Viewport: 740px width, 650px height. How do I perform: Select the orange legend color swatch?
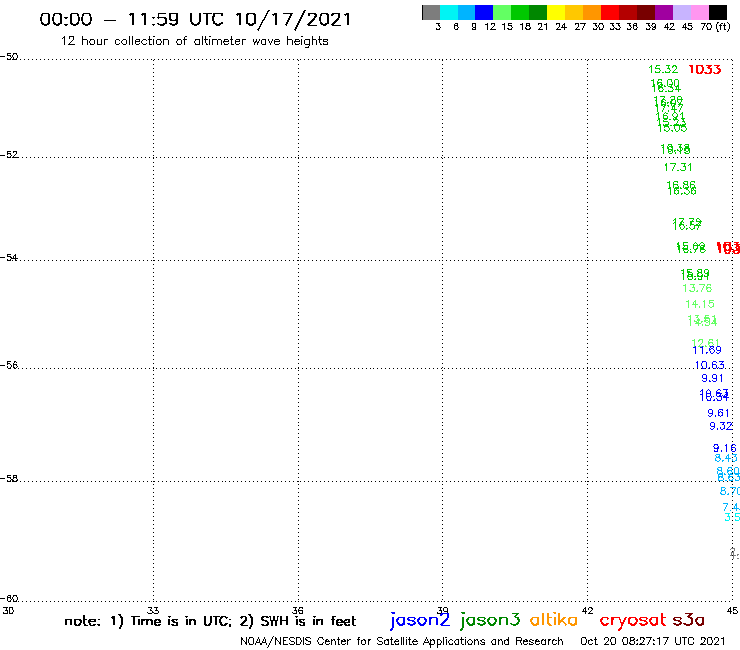(592, 12)
